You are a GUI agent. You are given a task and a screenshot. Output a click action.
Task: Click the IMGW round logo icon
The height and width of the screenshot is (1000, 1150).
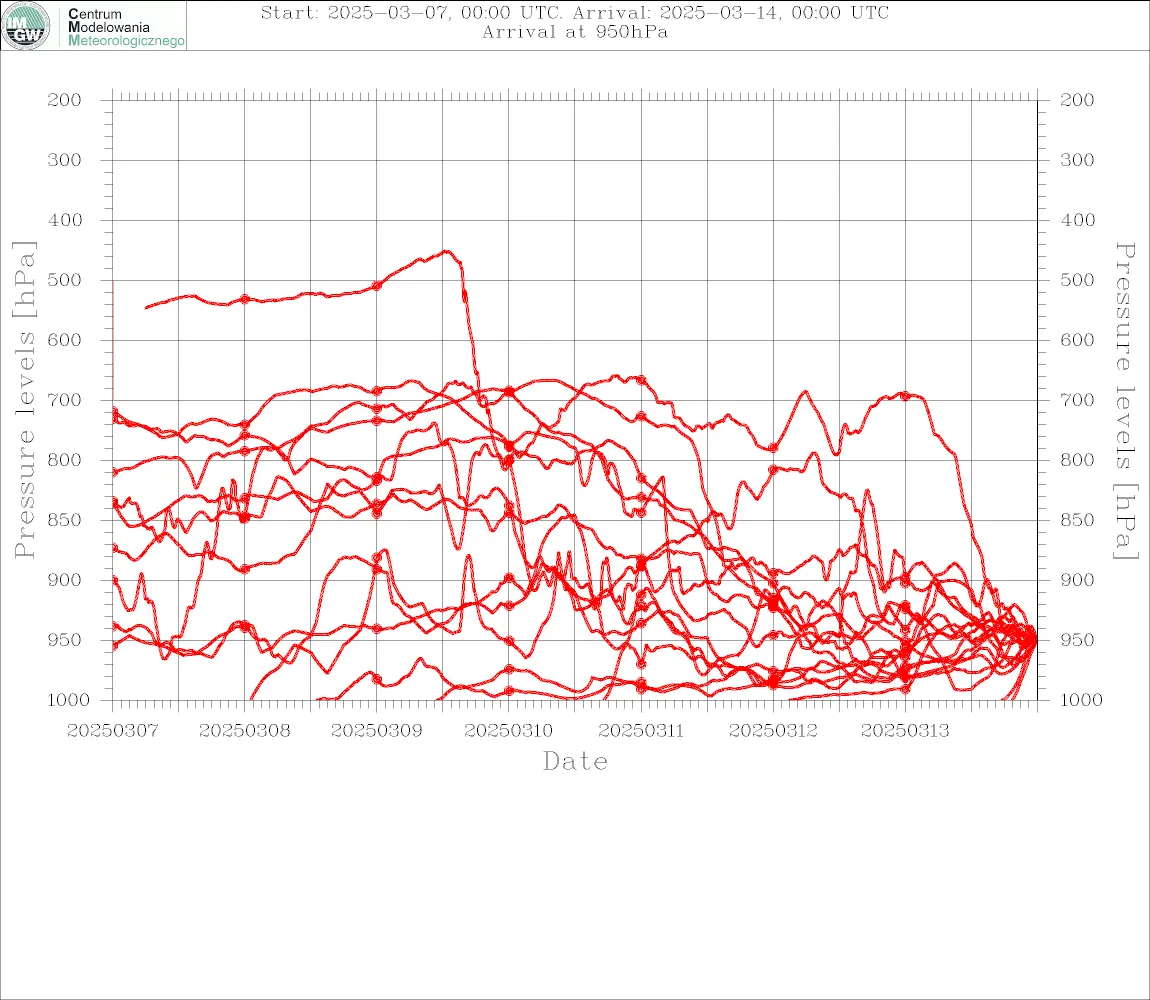[26, 26]
